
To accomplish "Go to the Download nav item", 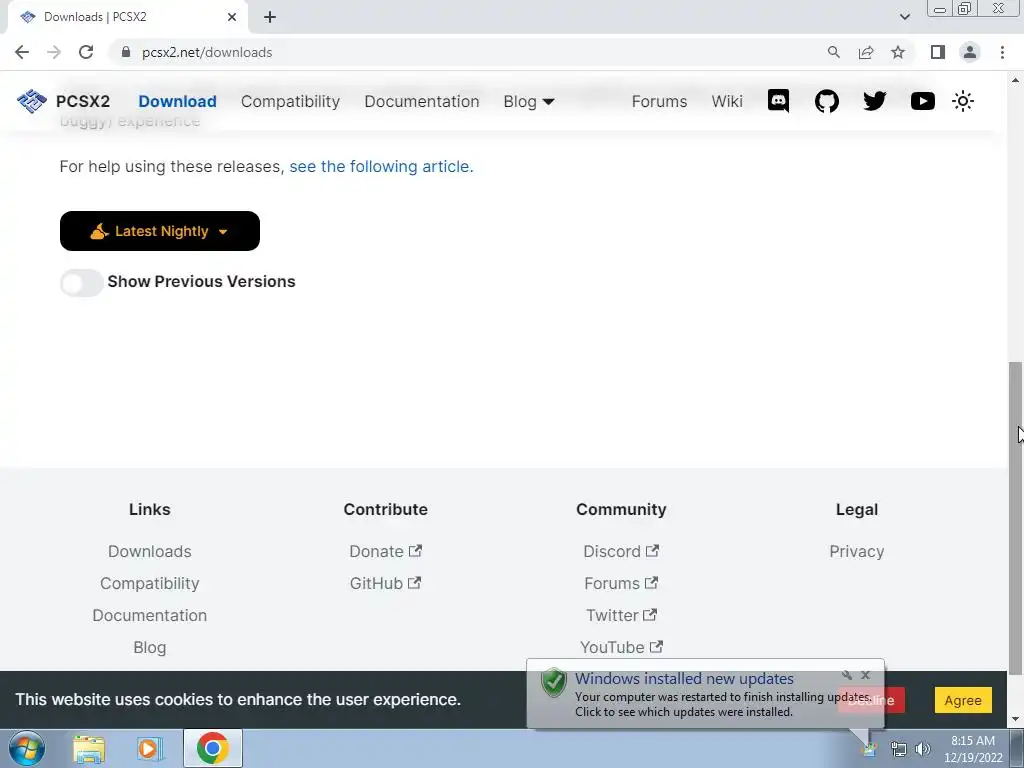I will pyautogui.click(x=177, y=101).
